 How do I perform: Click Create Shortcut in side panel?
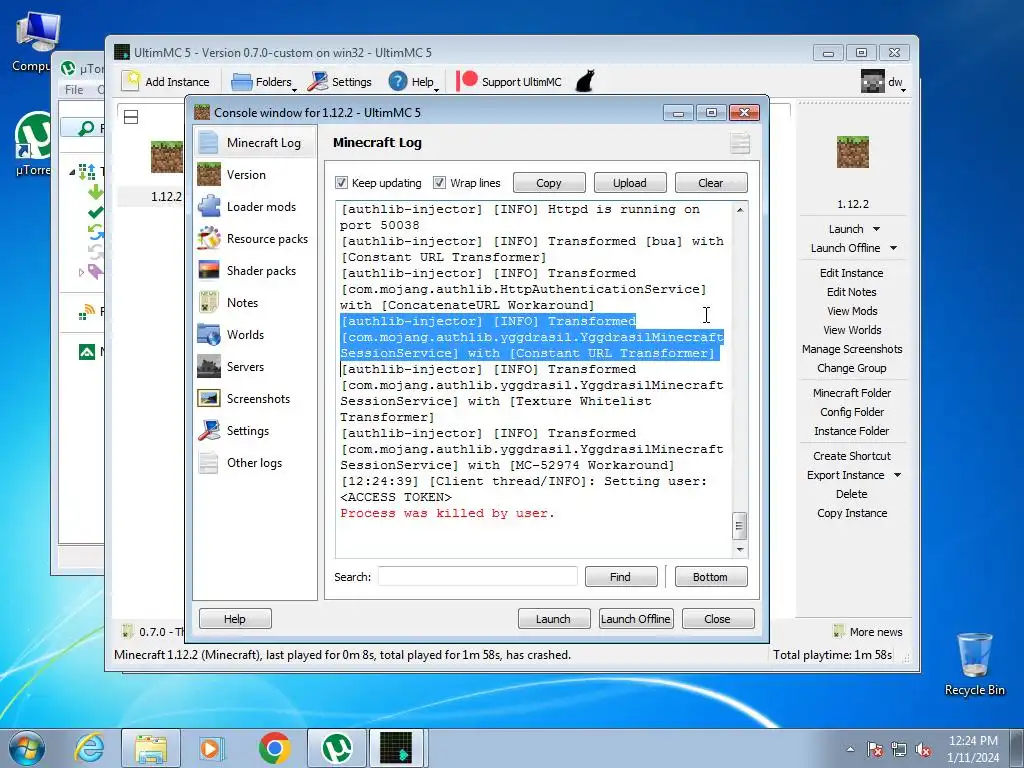click(x=852, y=456)
